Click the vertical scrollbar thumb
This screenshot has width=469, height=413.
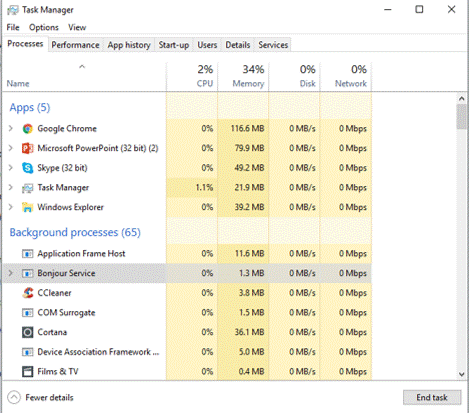[461, 117]
